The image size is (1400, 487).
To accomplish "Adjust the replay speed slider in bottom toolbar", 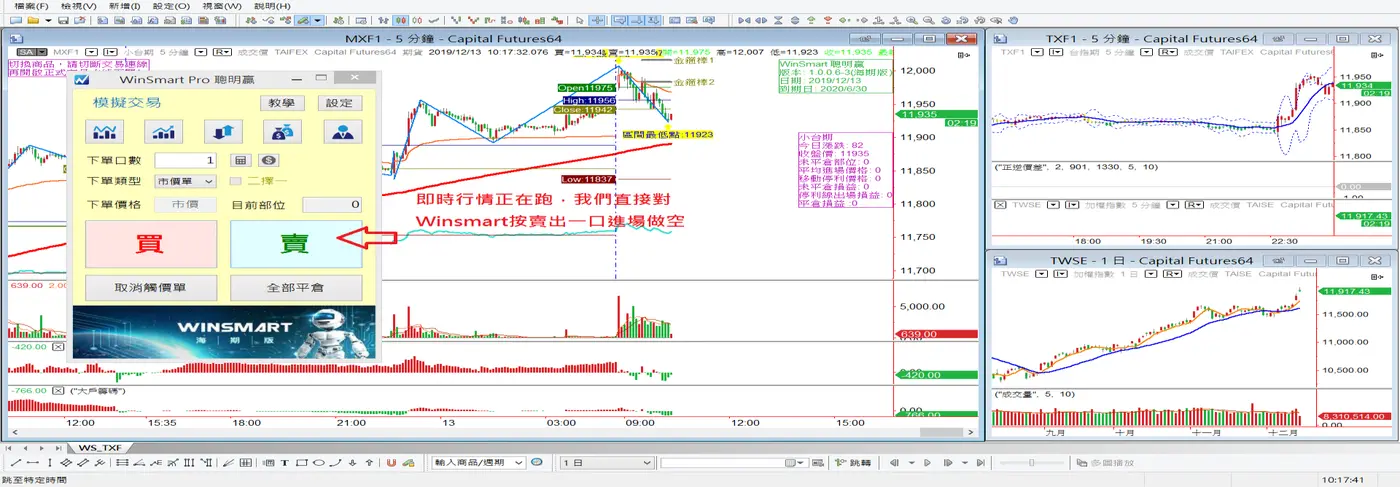I will 1031,463.
